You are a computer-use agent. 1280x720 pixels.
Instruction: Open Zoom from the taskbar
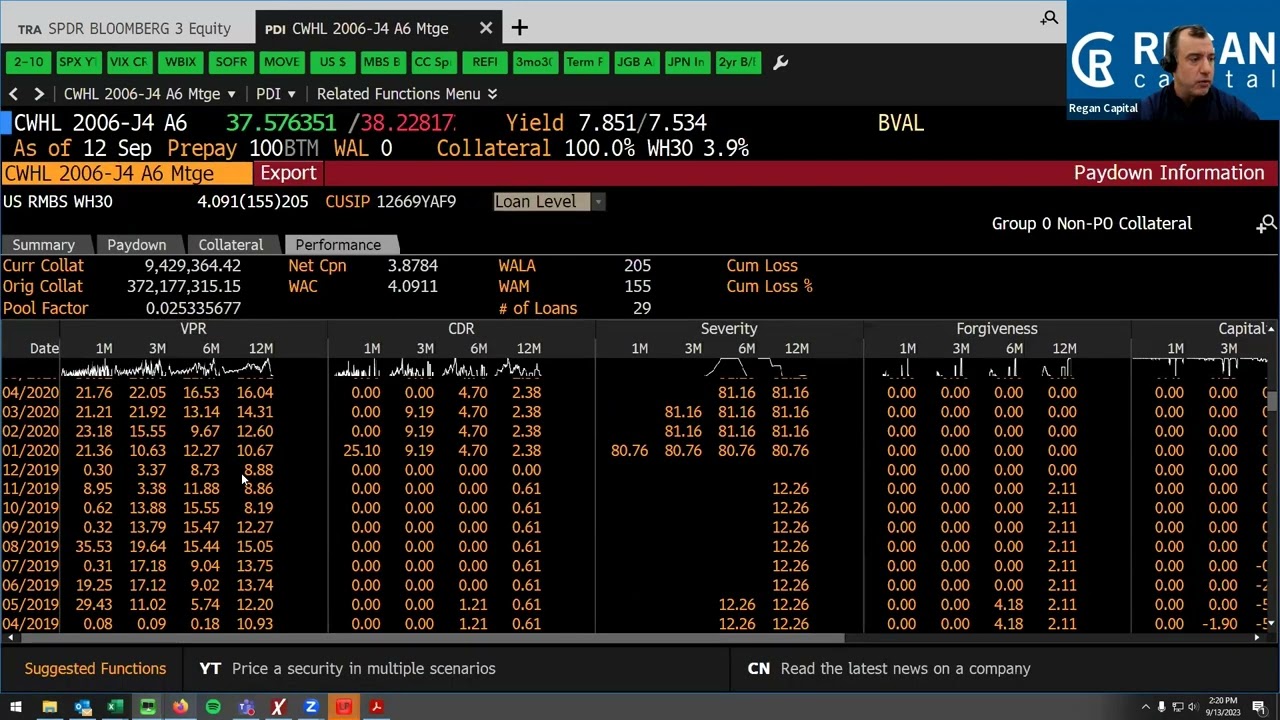(311, 708)
